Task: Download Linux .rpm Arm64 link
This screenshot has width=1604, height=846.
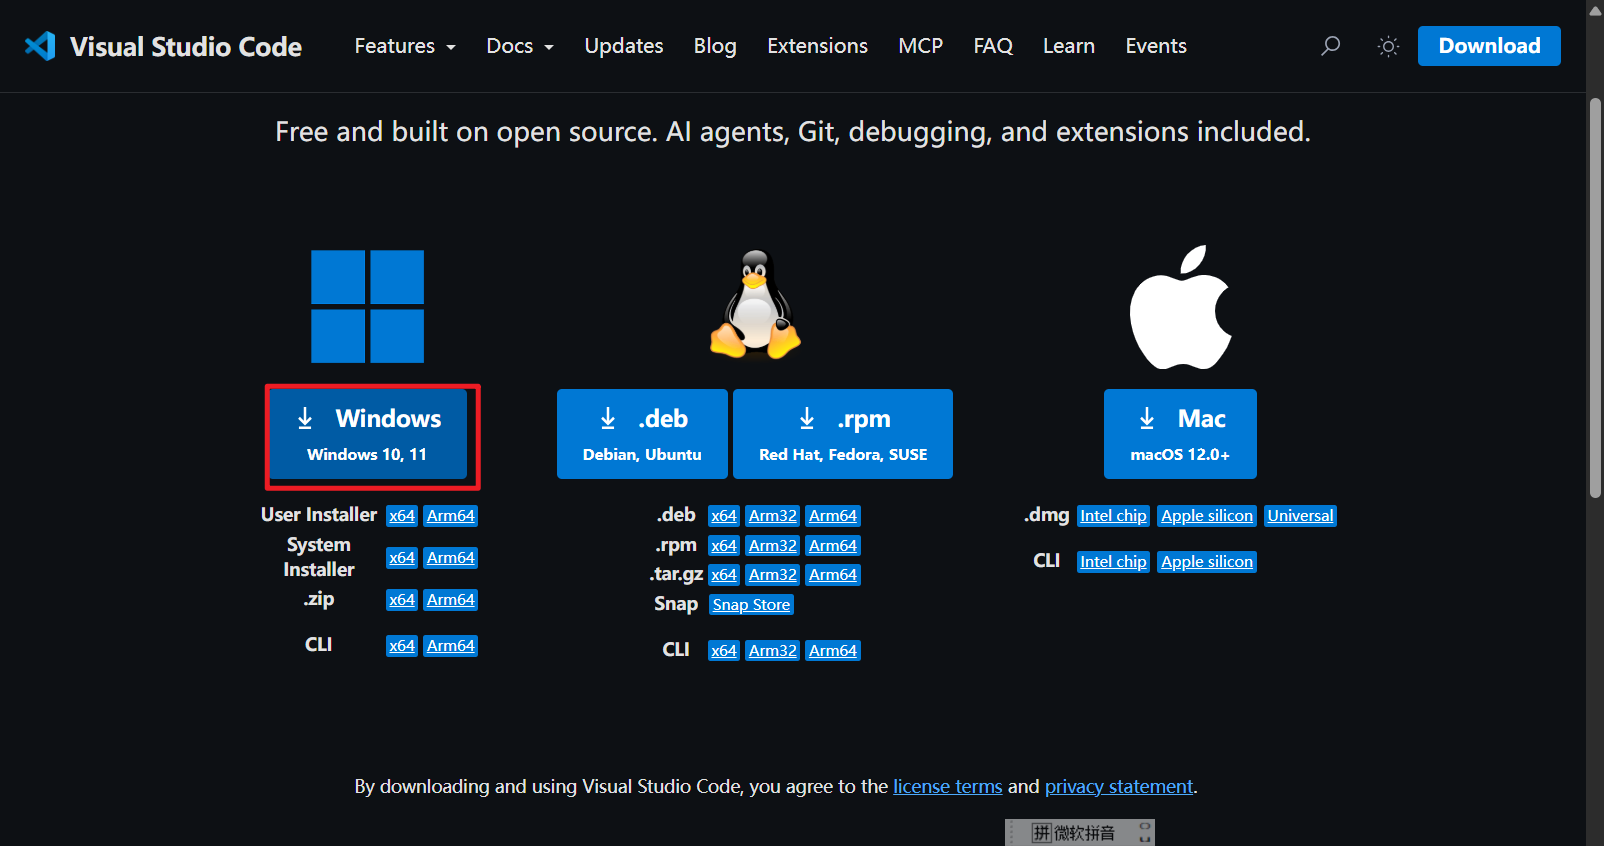Action: pos(833,546)
